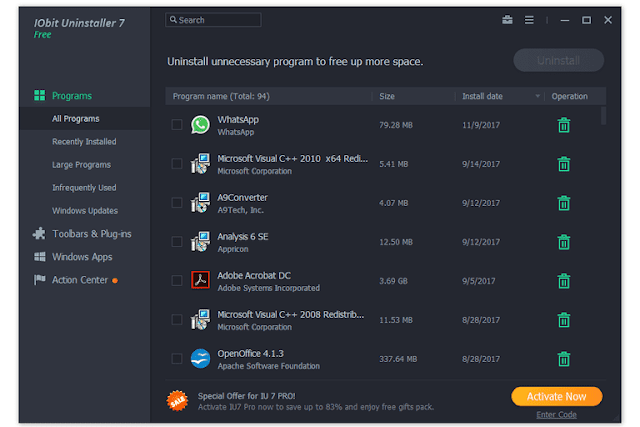Viewport: 640px width, 427px height.
Task: Check the Analysis 6 SE checkbox
Action: click(x=177, y=242)
